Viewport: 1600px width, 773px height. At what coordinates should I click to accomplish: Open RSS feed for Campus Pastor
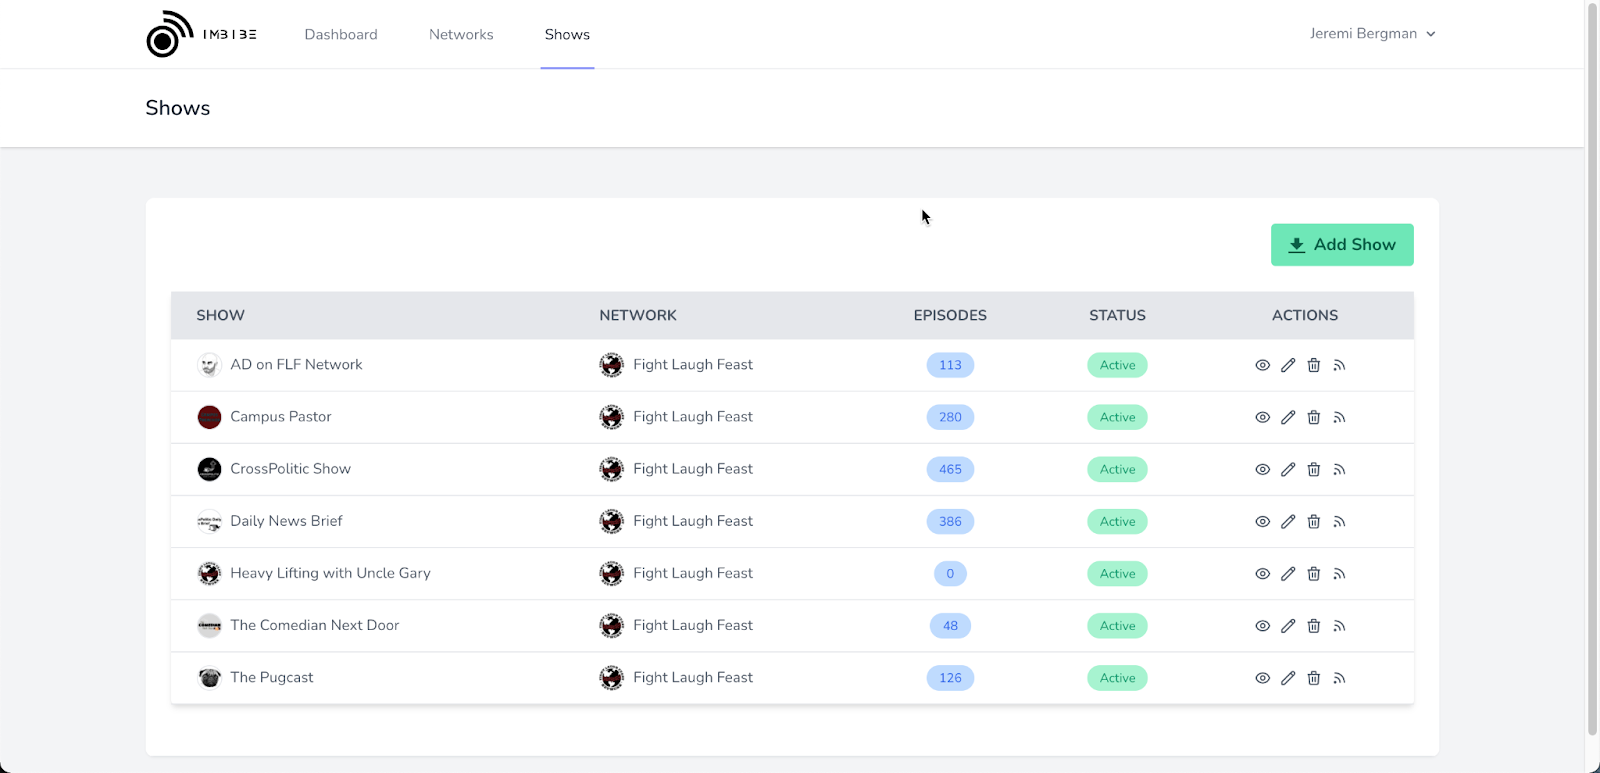coord(1339,417)
